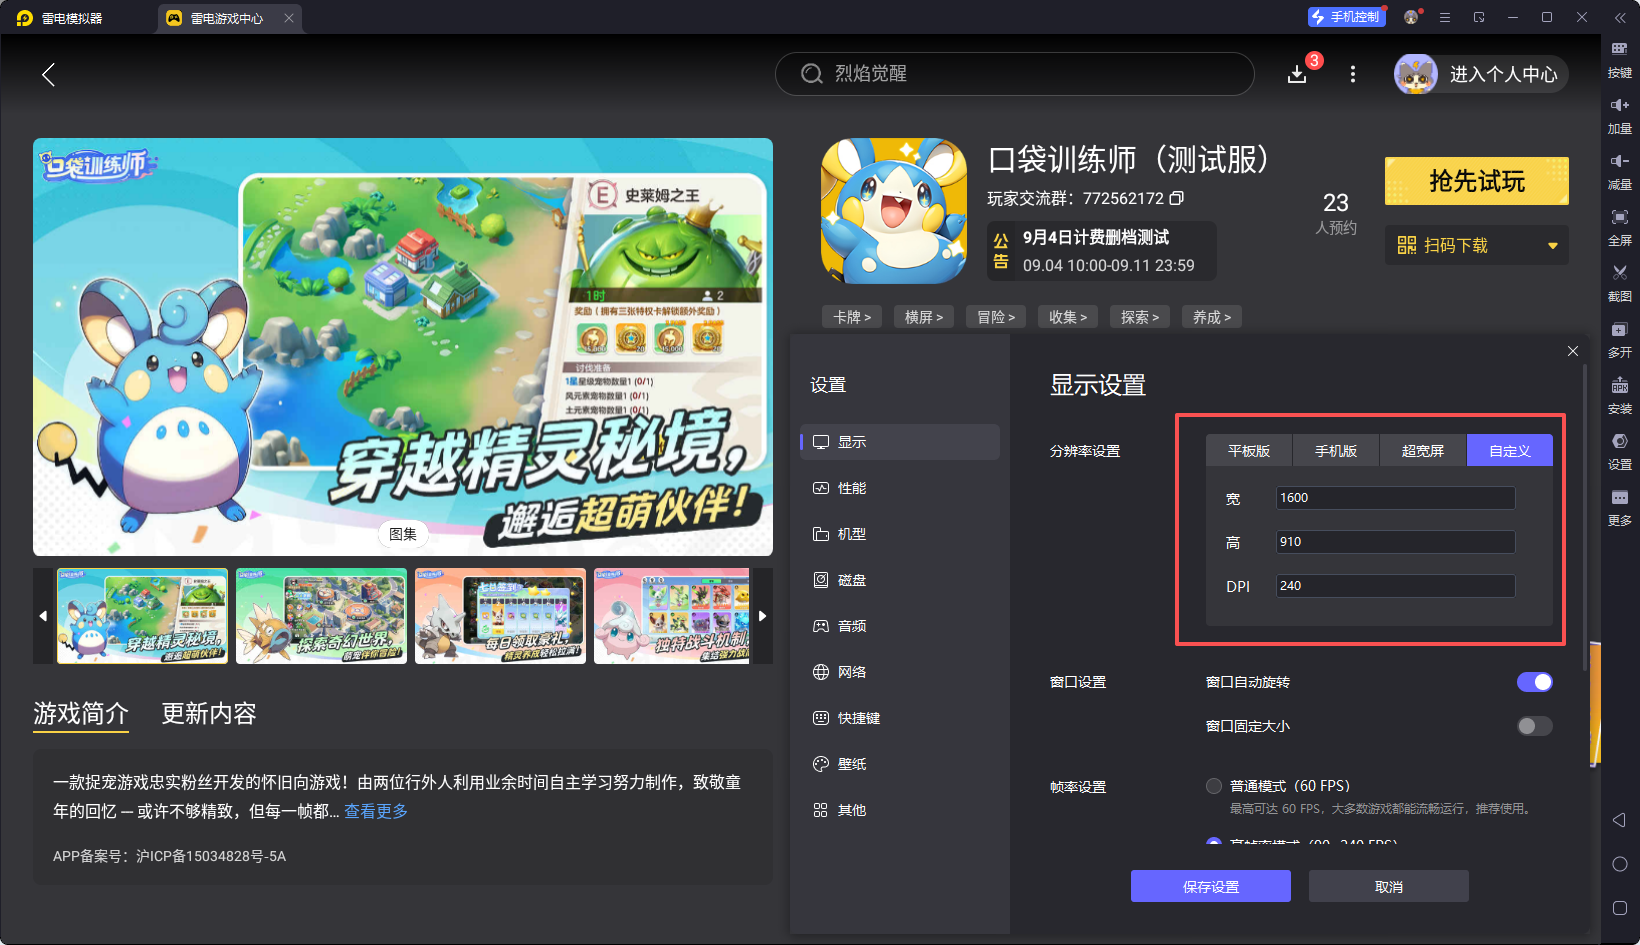This screenshot has height=945, width=1640.
Task: Click Android back triangle button
Action: 1620,820
